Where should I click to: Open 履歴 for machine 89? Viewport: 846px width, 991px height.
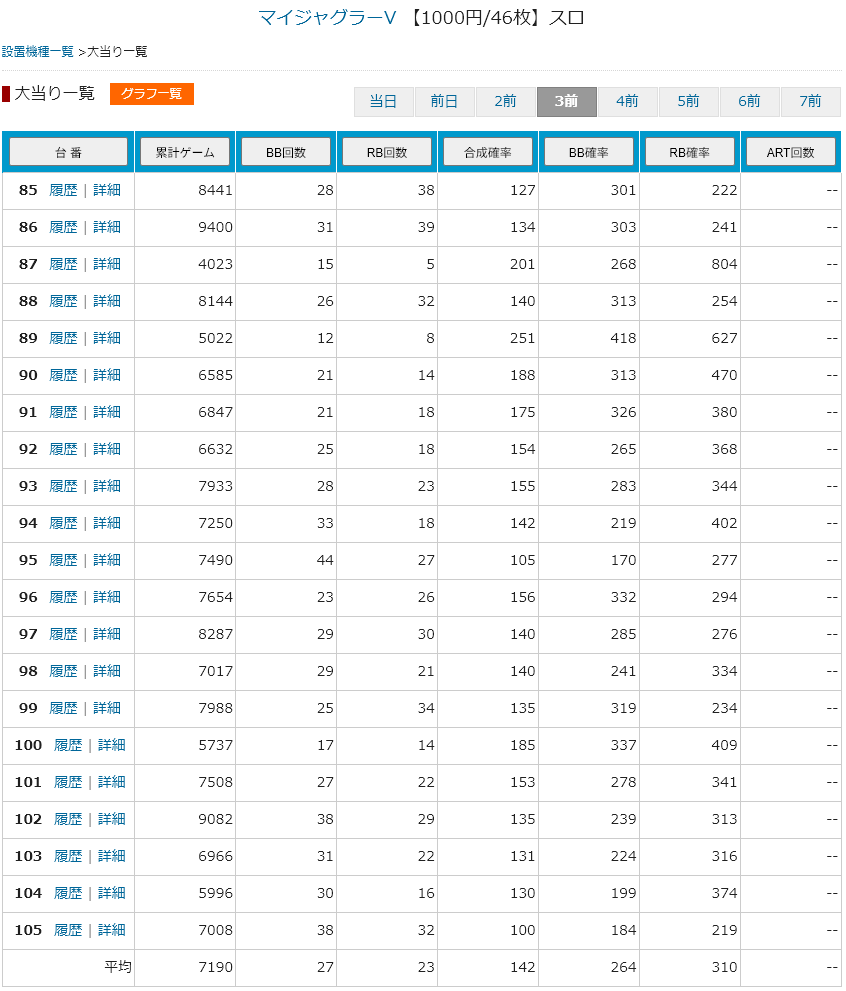point(63,338)
